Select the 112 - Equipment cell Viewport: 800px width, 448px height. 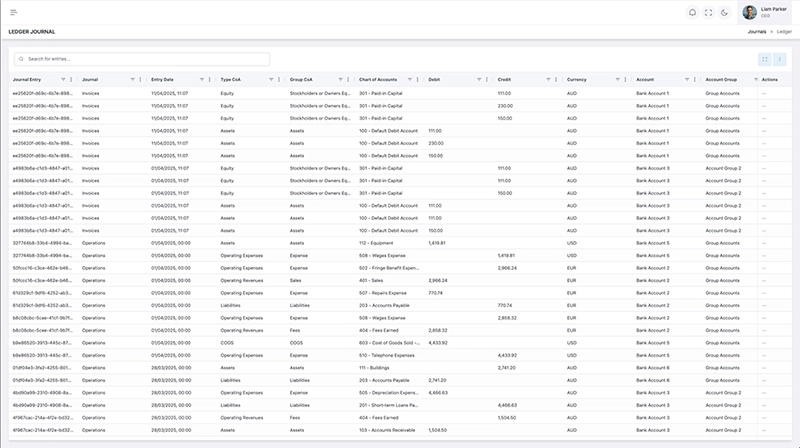click(x=376, y=243)
